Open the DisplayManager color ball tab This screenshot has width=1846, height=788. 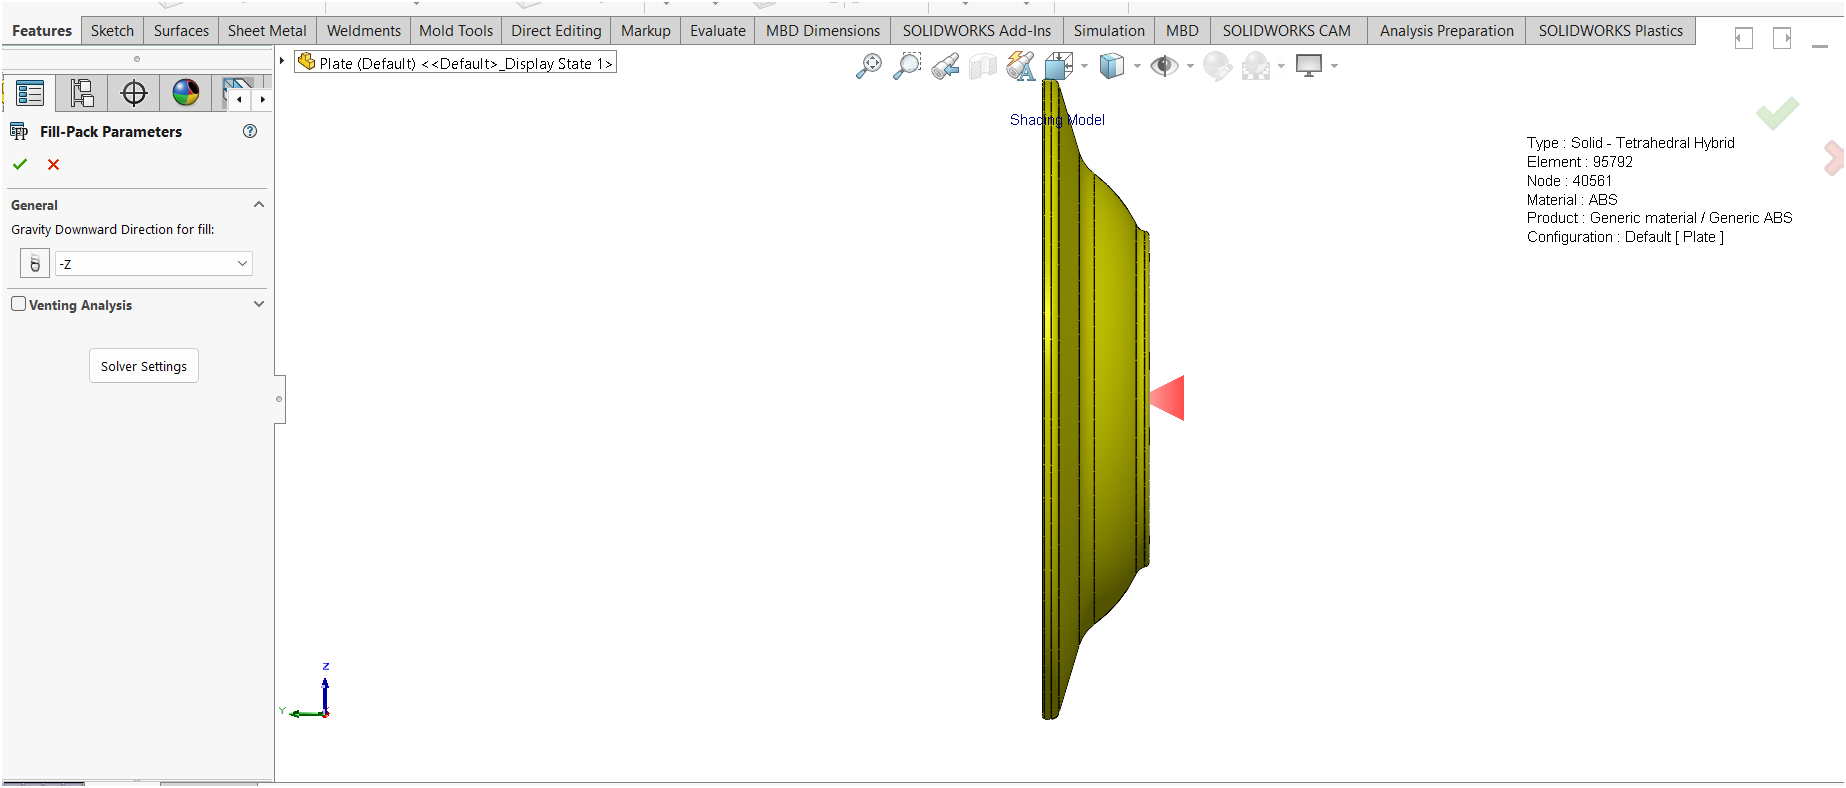point(186,93)
